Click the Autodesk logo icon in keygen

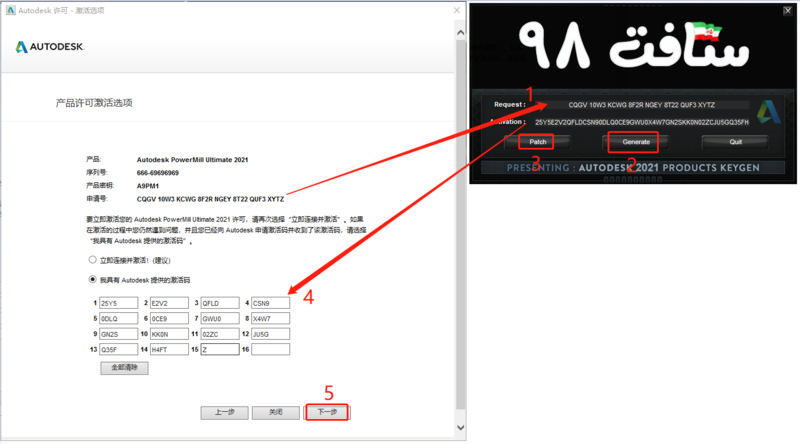[x=768, y=112]
